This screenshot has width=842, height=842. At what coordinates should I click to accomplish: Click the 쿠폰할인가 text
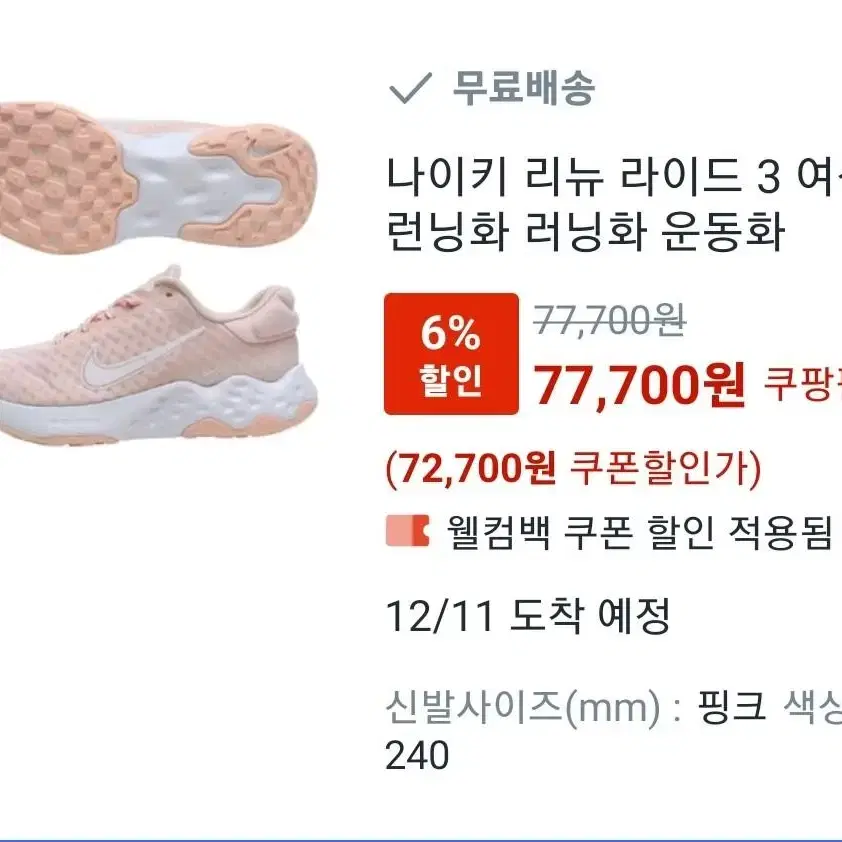click(x=665, y=468)
